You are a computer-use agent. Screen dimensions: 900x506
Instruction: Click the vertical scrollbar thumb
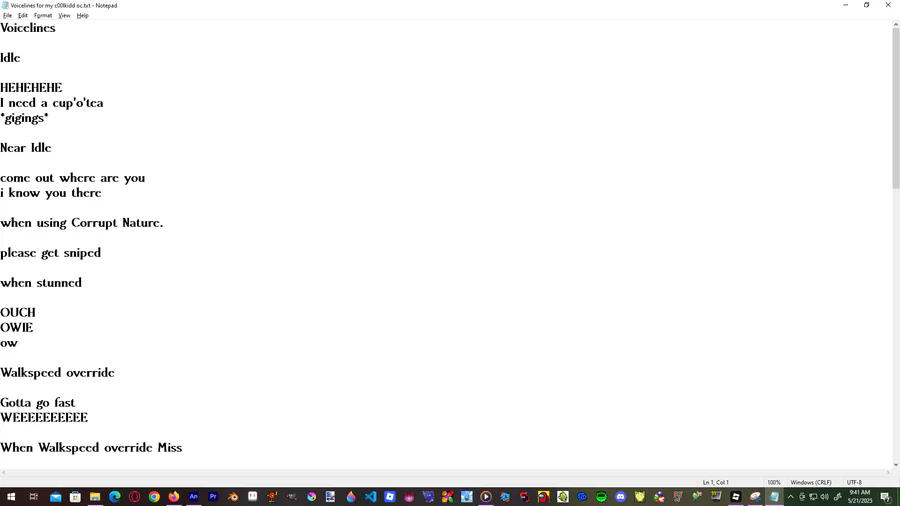[x=895, y=108]
